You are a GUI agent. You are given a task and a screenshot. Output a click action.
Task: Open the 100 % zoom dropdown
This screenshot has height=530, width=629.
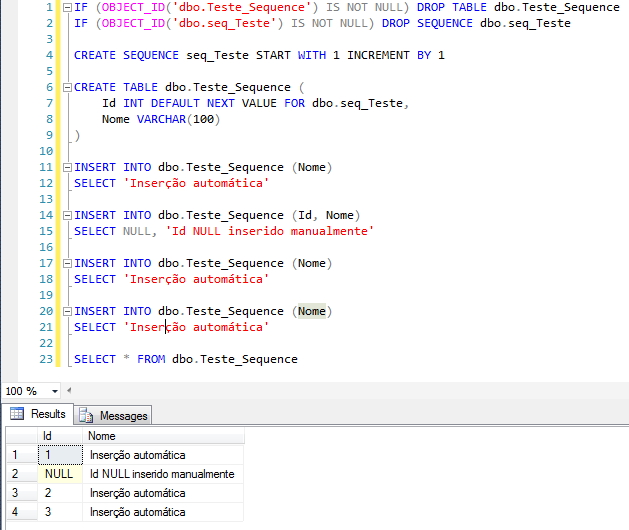pos(55,391)
